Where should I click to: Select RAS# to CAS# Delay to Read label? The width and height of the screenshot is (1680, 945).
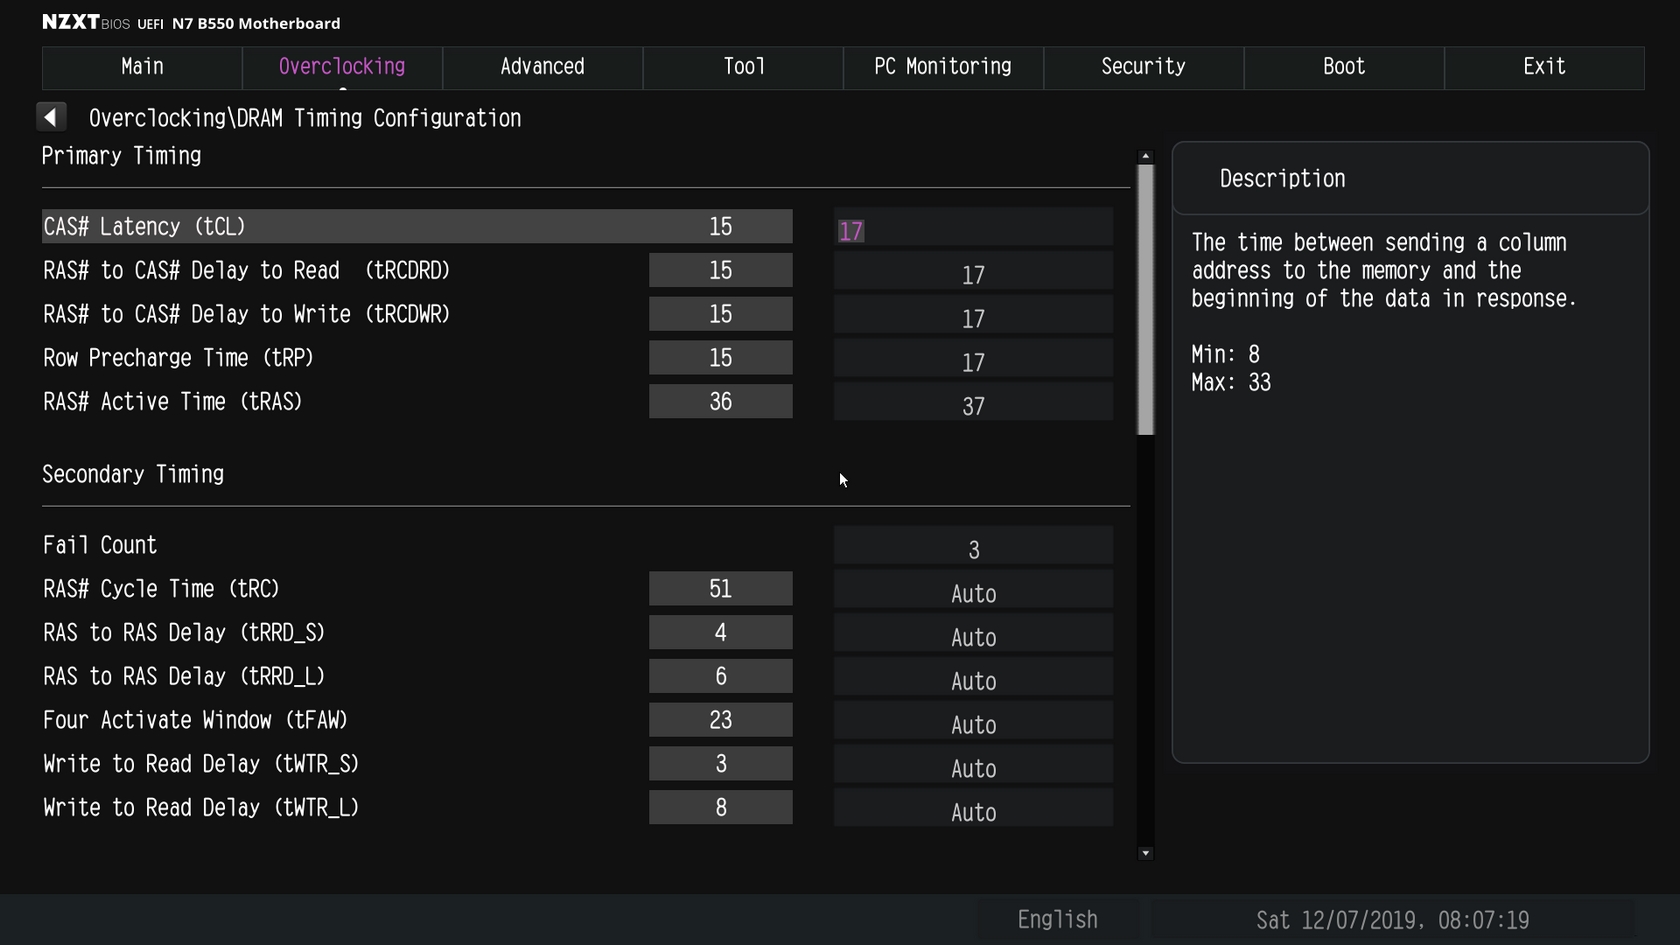[x=246, y=271]
